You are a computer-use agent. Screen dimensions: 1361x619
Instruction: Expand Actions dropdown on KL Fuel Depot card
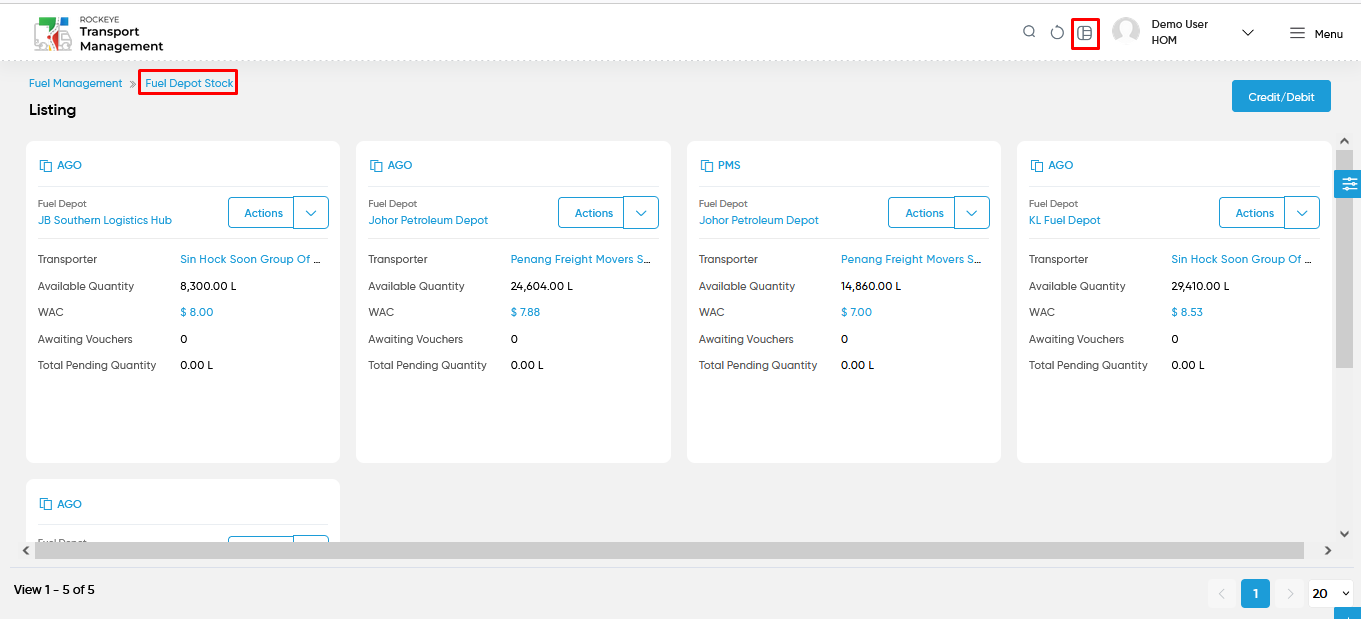coord(1302,213)
